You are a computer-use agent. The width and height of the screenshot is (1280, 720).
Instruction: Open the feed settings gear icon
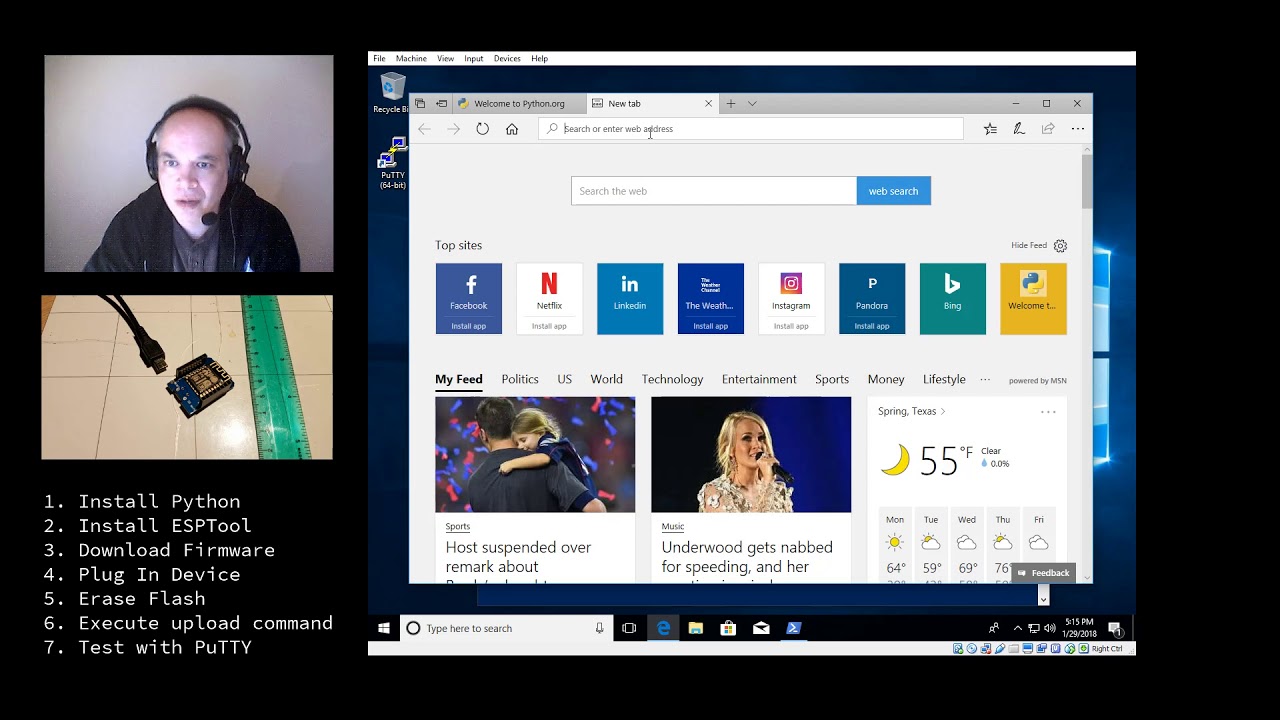click(x=1060, y=246)
